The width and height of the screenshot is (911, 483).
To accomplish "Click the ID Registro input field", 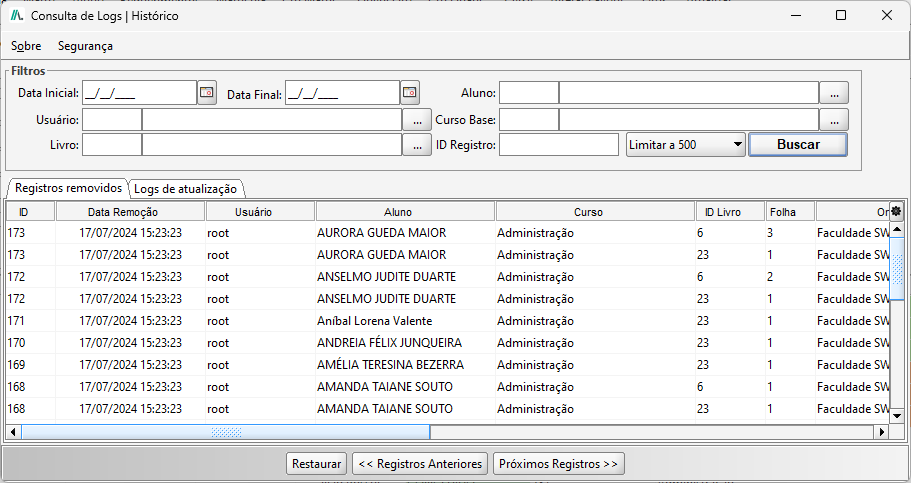I will pos(559,145).
